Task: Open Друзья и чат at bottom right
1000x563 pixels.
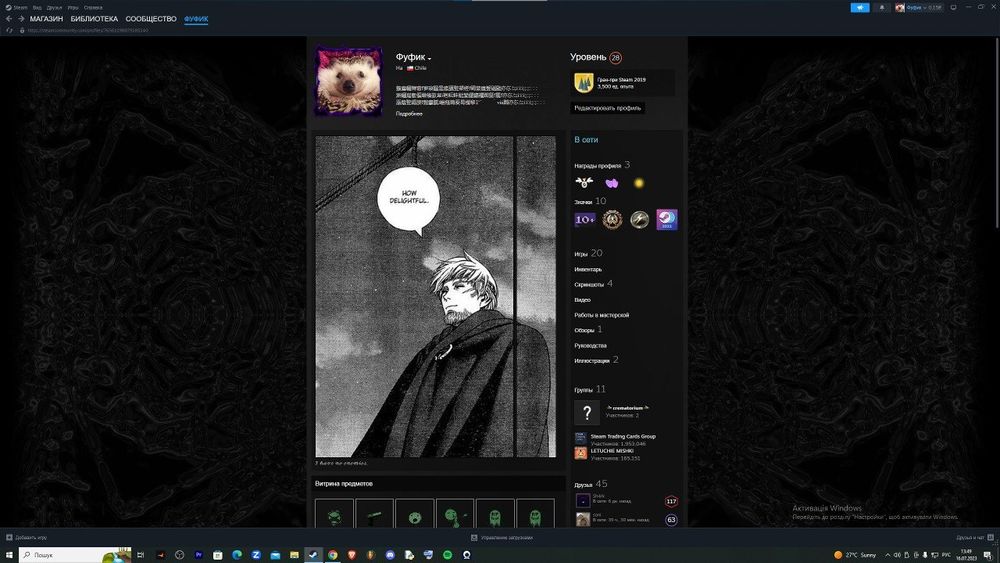Action: pyautogui.click(x=974, y=537)
